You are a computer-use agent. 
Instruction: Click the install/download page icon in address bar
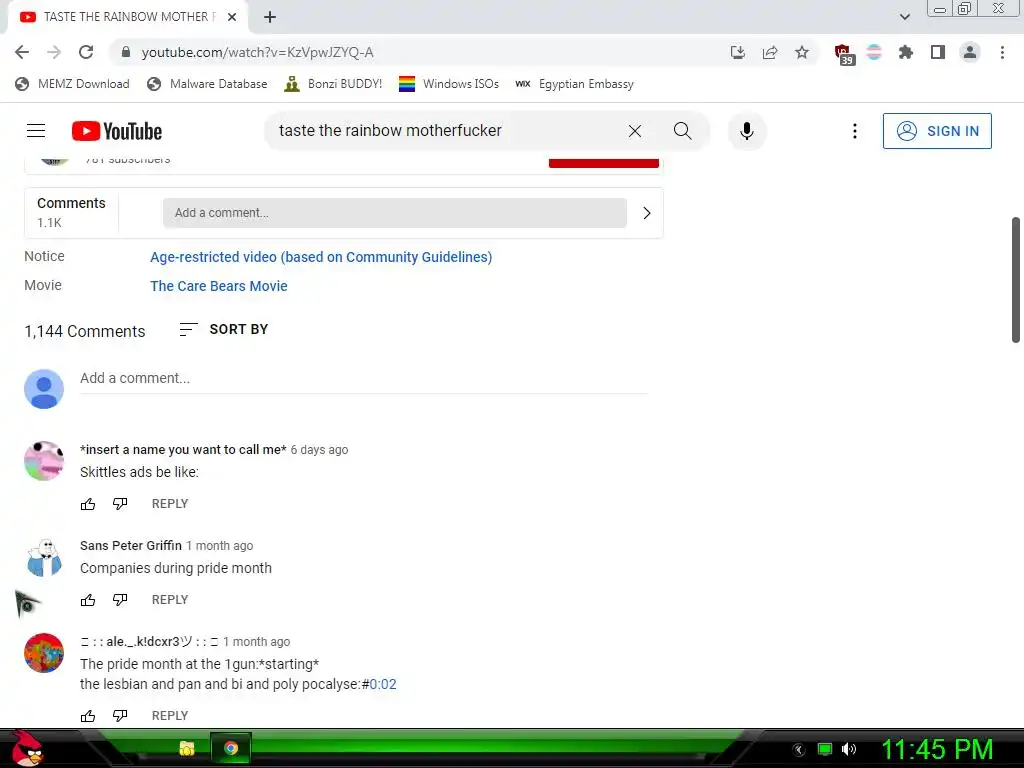[737, 52]
